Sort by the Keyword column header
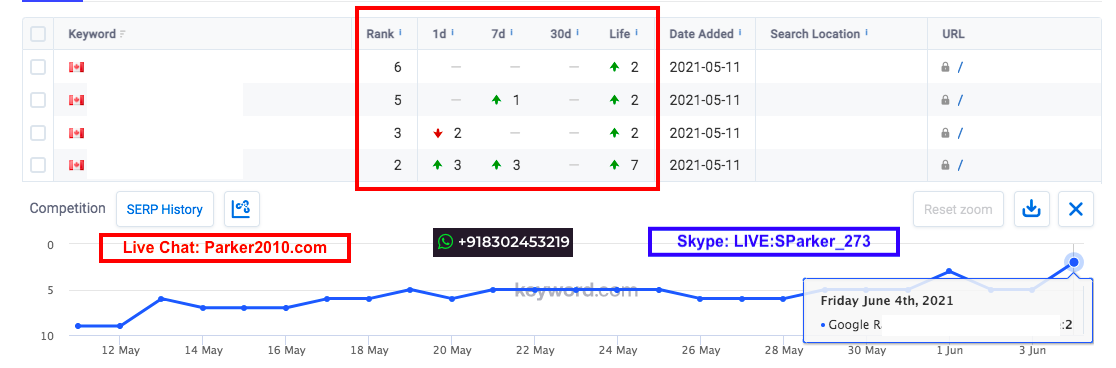The height and width of the screenshot is (368, 1116). (x=92, y=34)
